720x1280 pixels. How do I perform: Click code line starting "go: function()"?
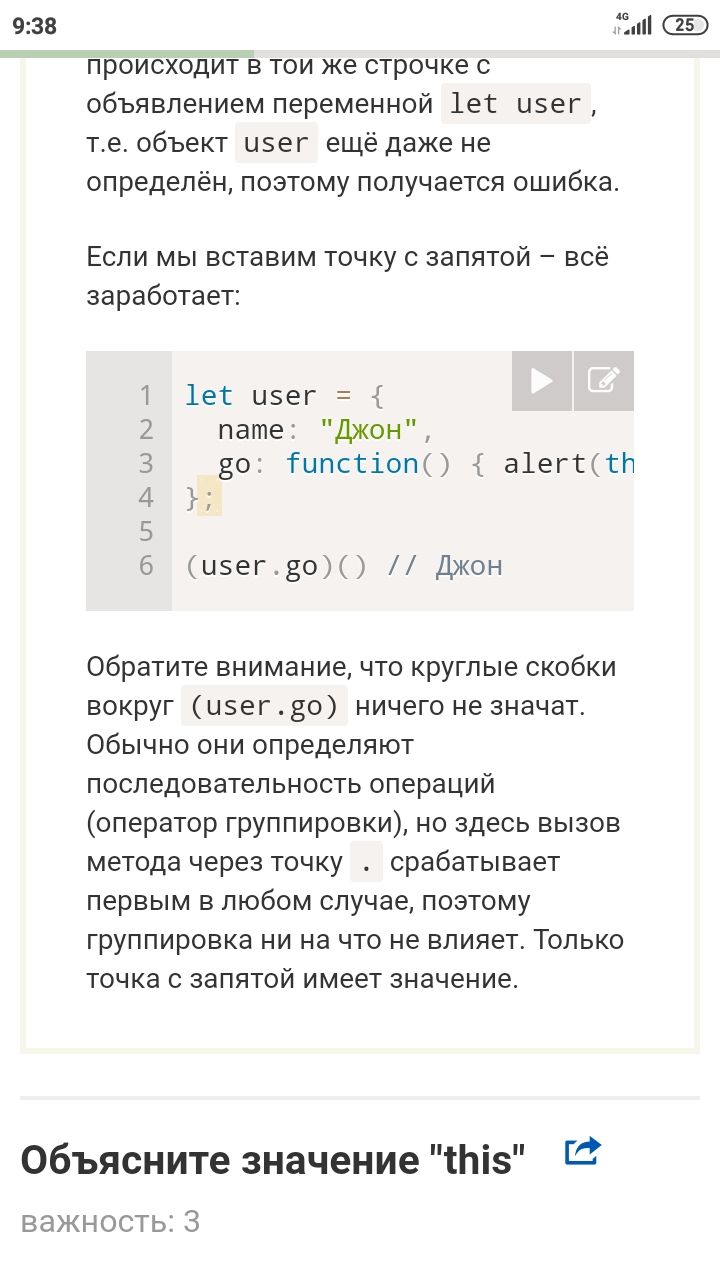[426, 463]
